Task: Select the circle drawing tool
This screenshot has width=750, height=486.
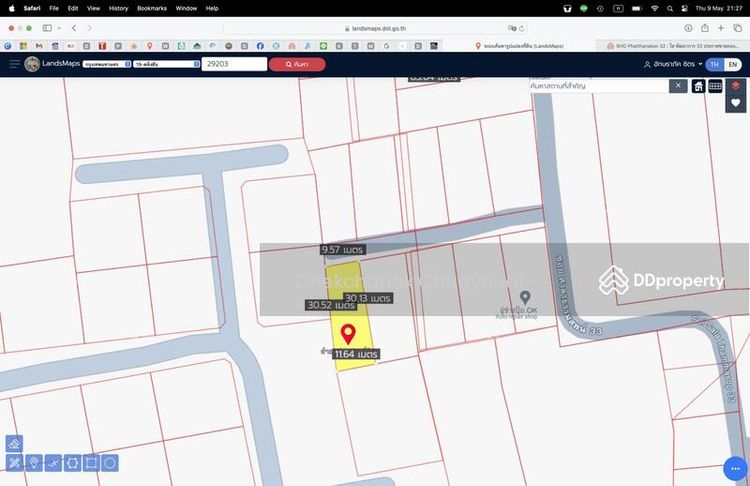Action: tap(110, 463)
